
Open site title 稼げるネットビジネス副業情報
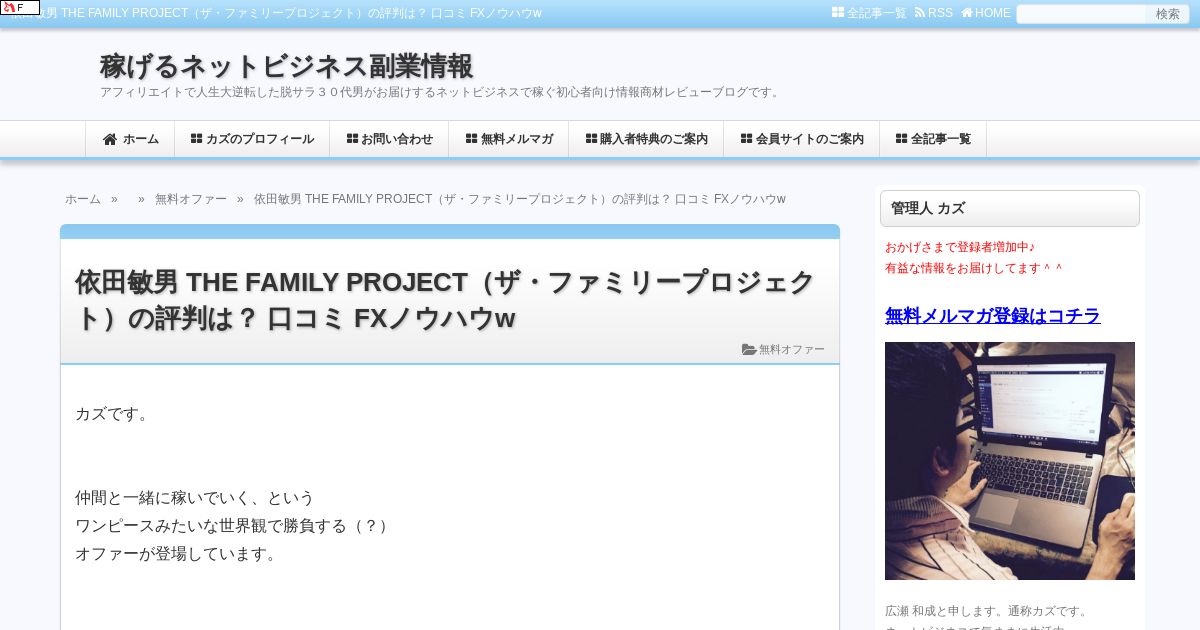coord(286,66)
